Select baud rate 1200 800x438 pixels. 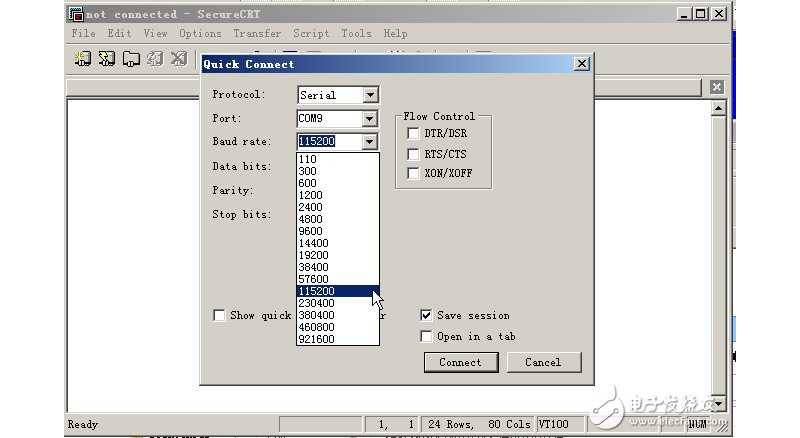click(x=338, y=195)
